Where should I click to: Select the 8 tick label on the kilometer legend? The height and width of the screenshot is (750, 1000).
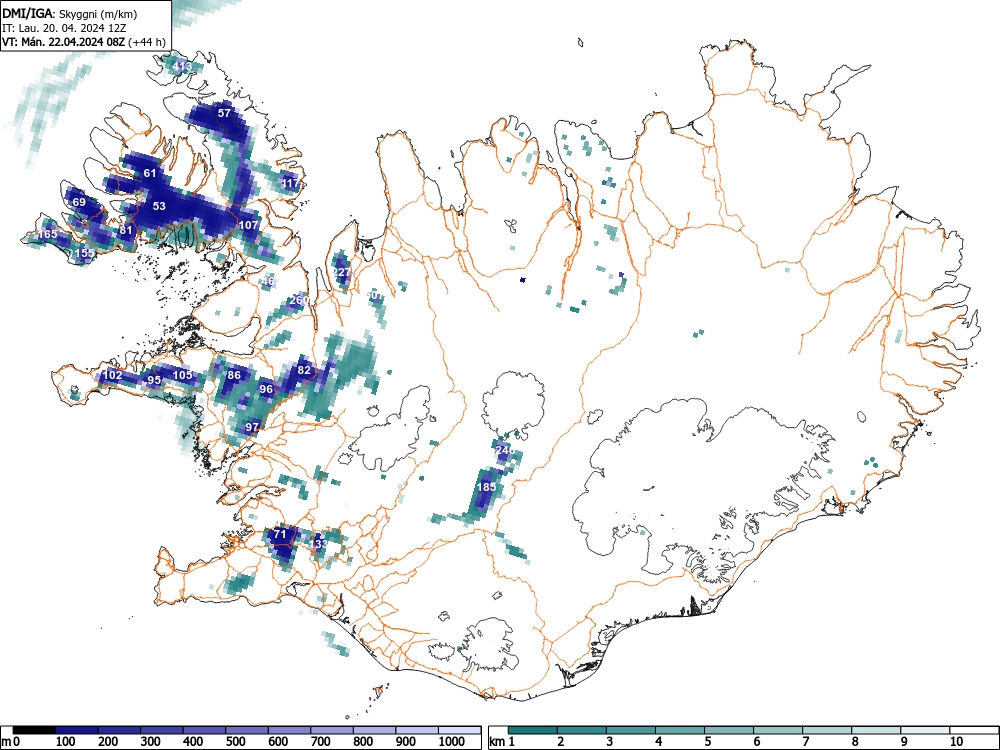855,742
